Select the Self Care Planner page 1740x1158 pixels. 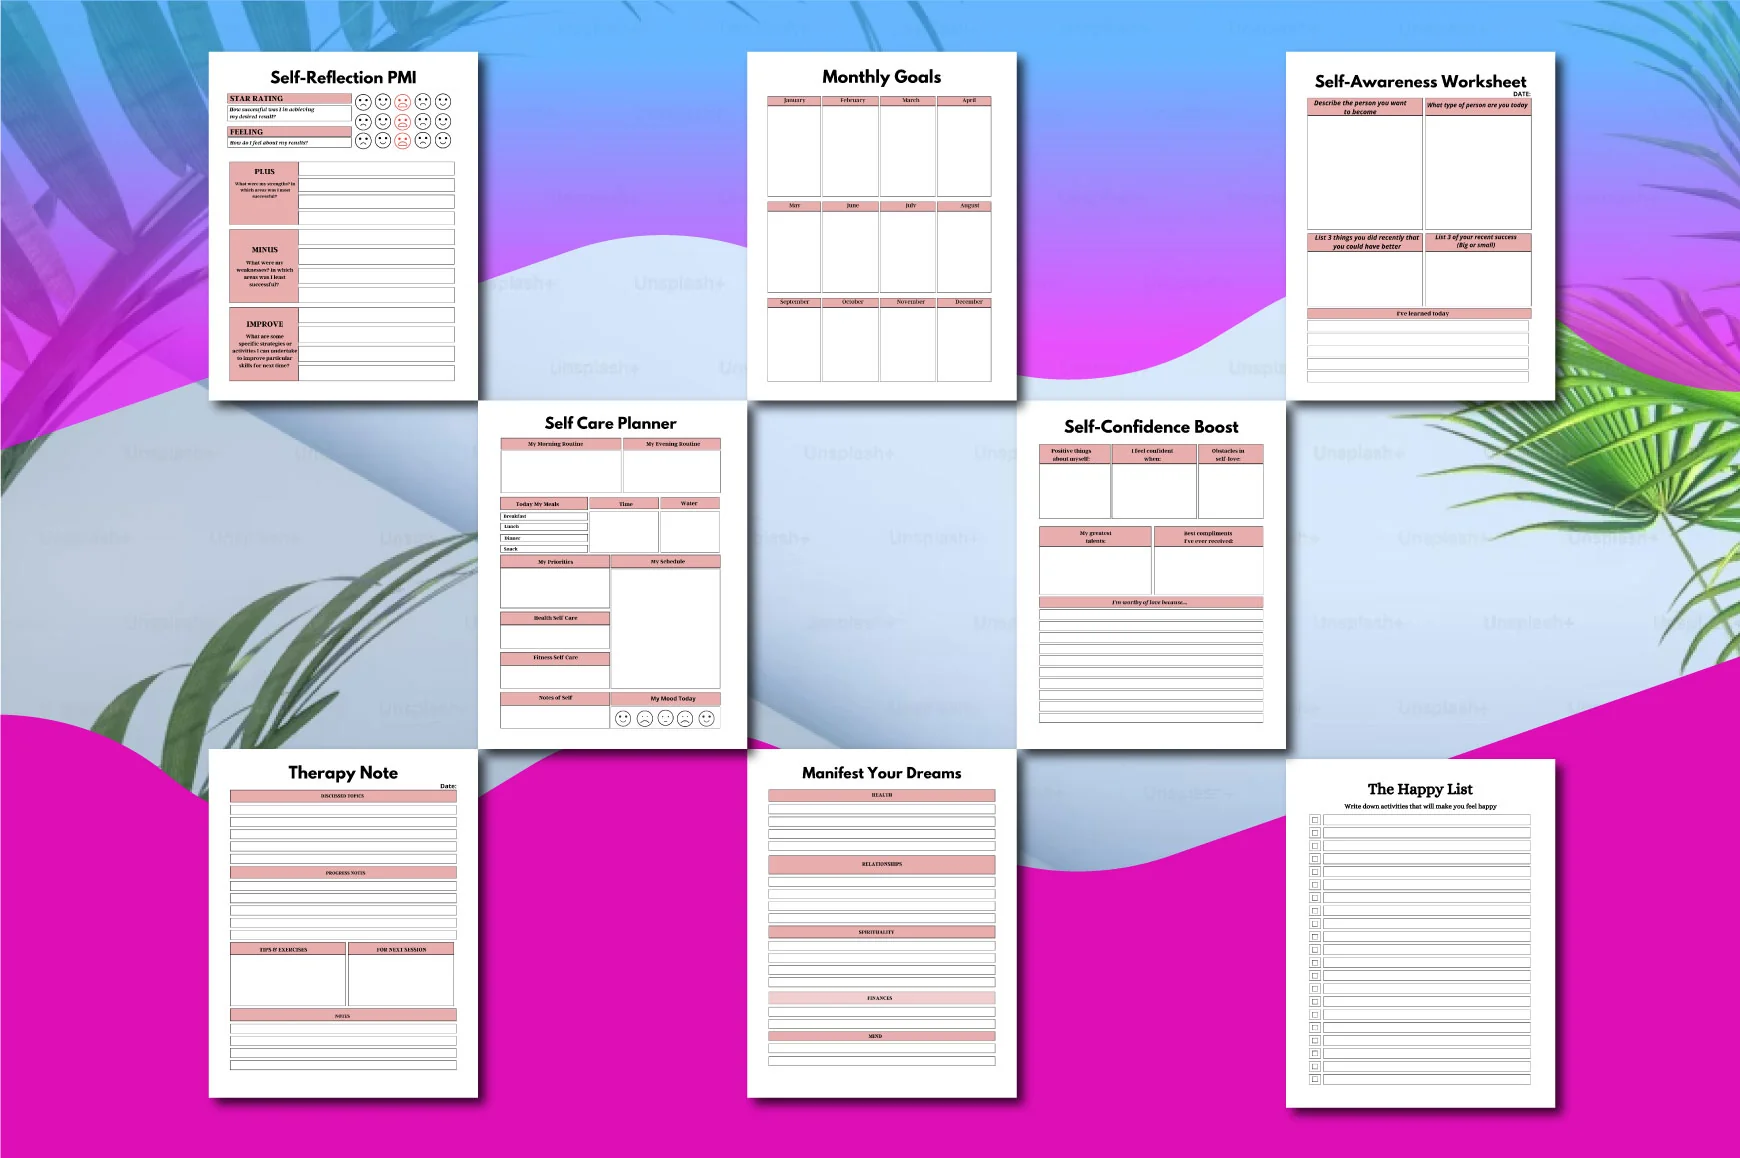tap(612, 575)
